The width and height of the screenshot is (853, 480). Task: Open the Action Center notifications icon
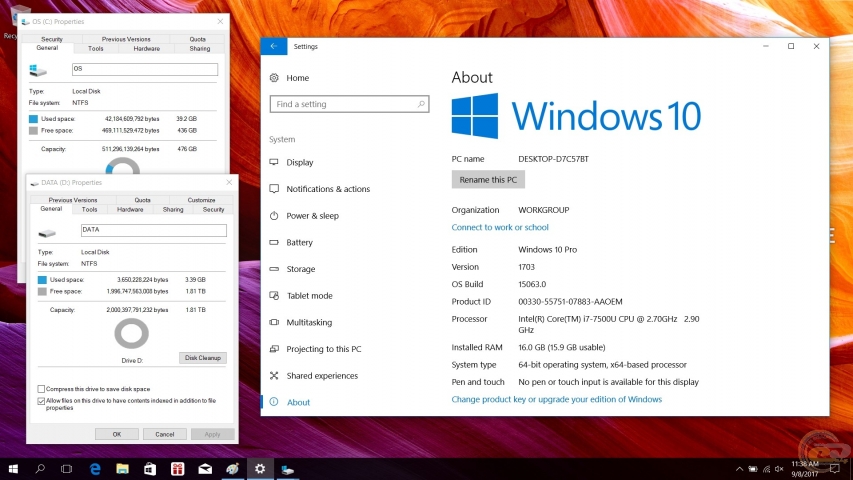point(835,469)
